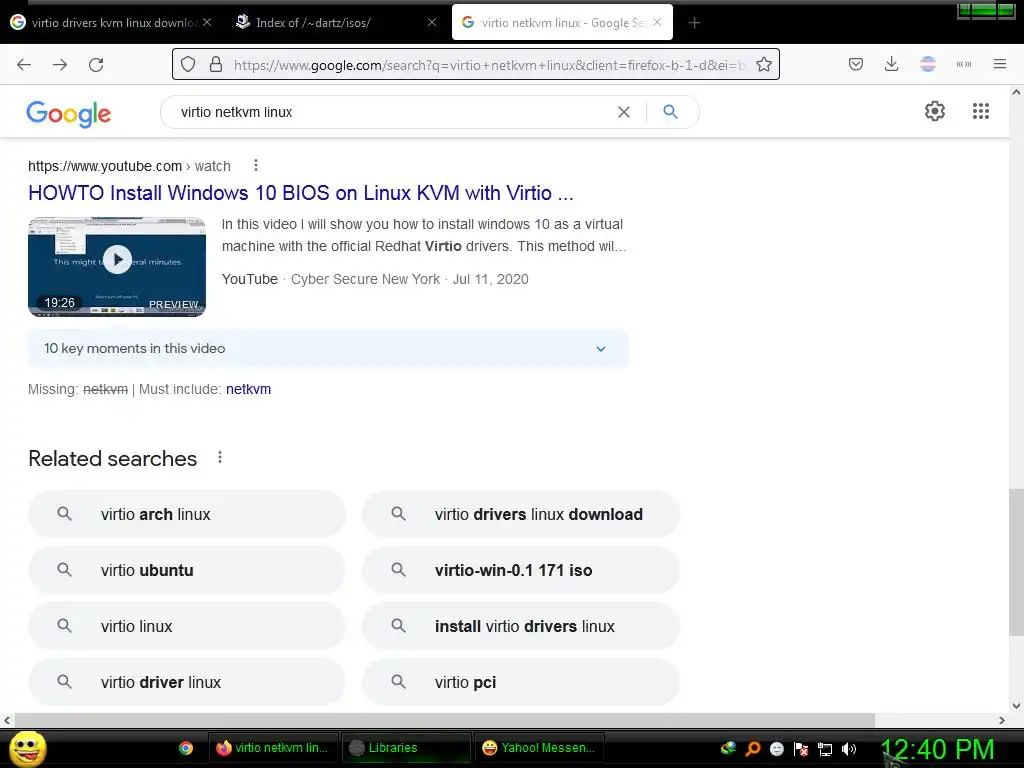
Task: Switch to the Firefox taskbar window
Action: click(273, 748)
